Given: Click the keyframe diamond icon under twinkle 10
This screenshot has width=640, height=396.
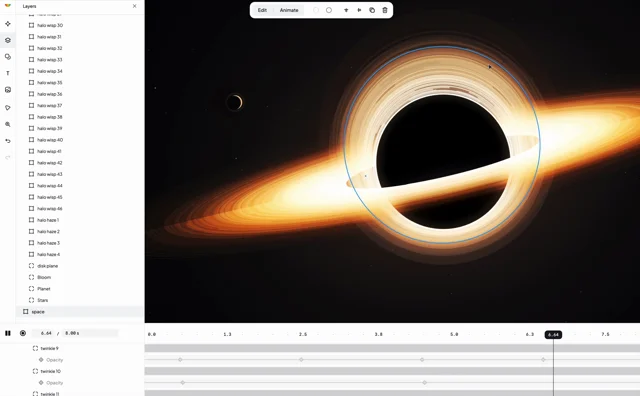Looking at the screenshot, I should [x=41, y=383].
